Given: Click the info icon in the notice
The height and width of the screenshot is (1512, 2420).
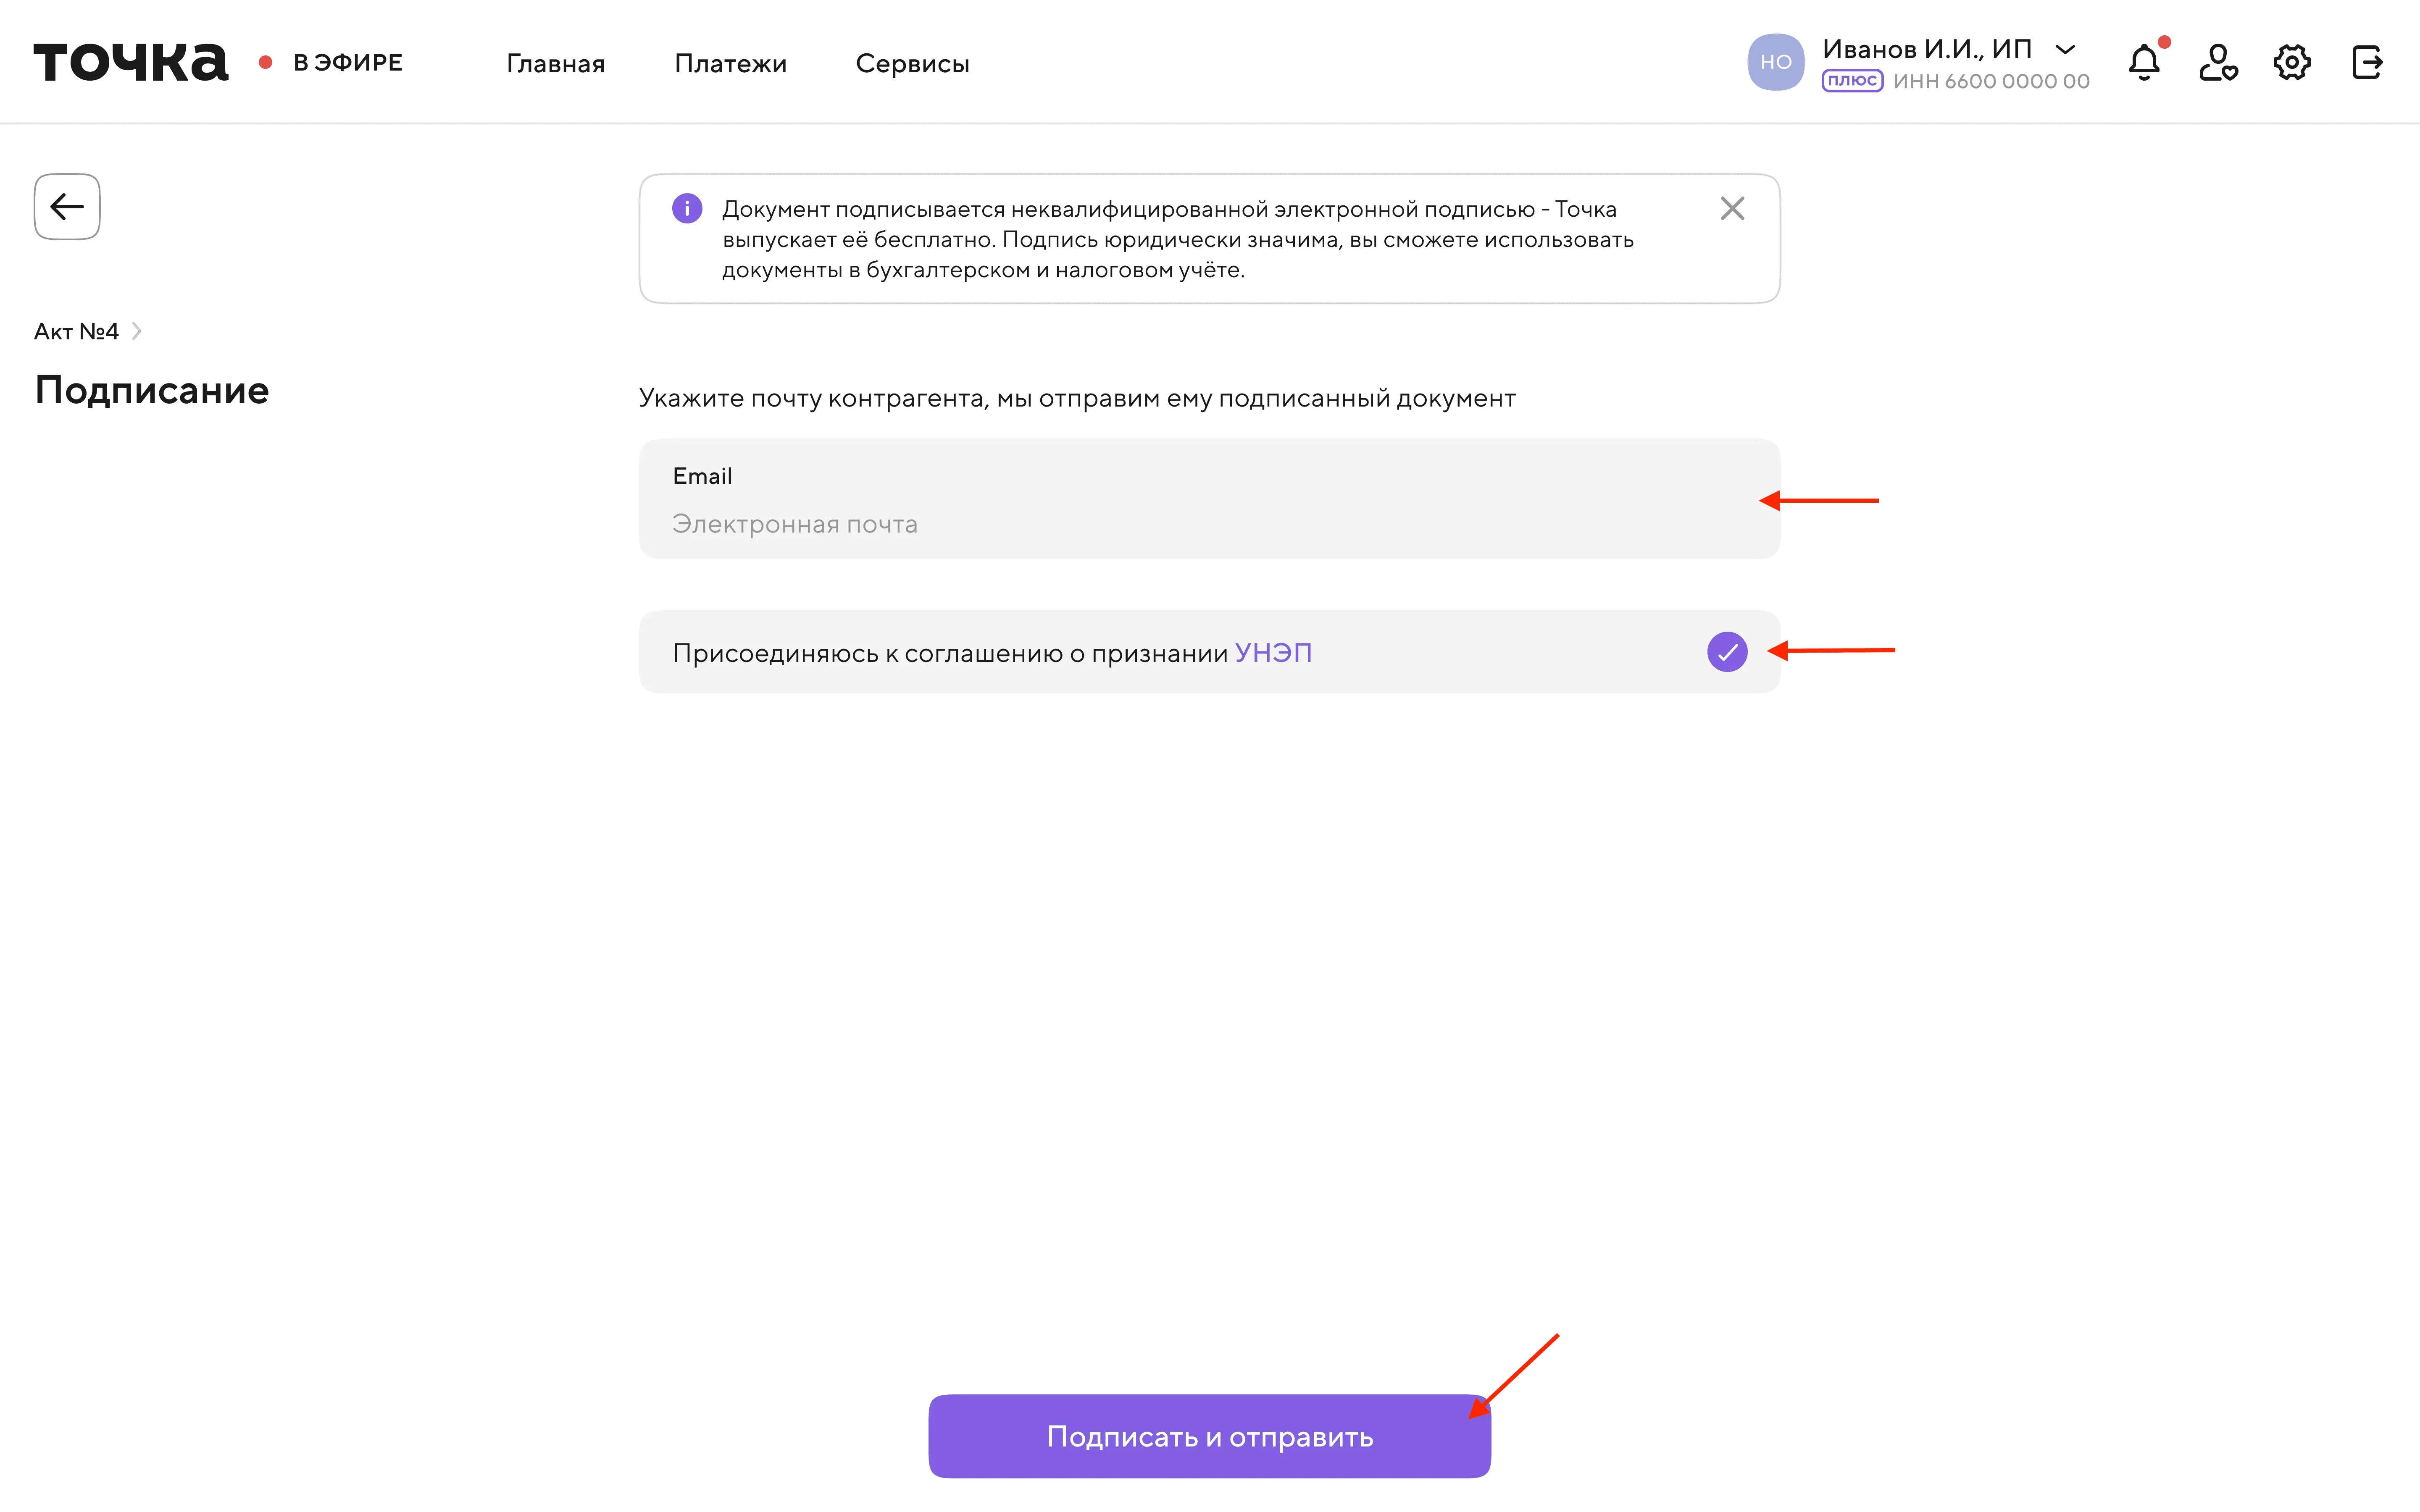Looking at the screenshot, I should tap(687, 209).
